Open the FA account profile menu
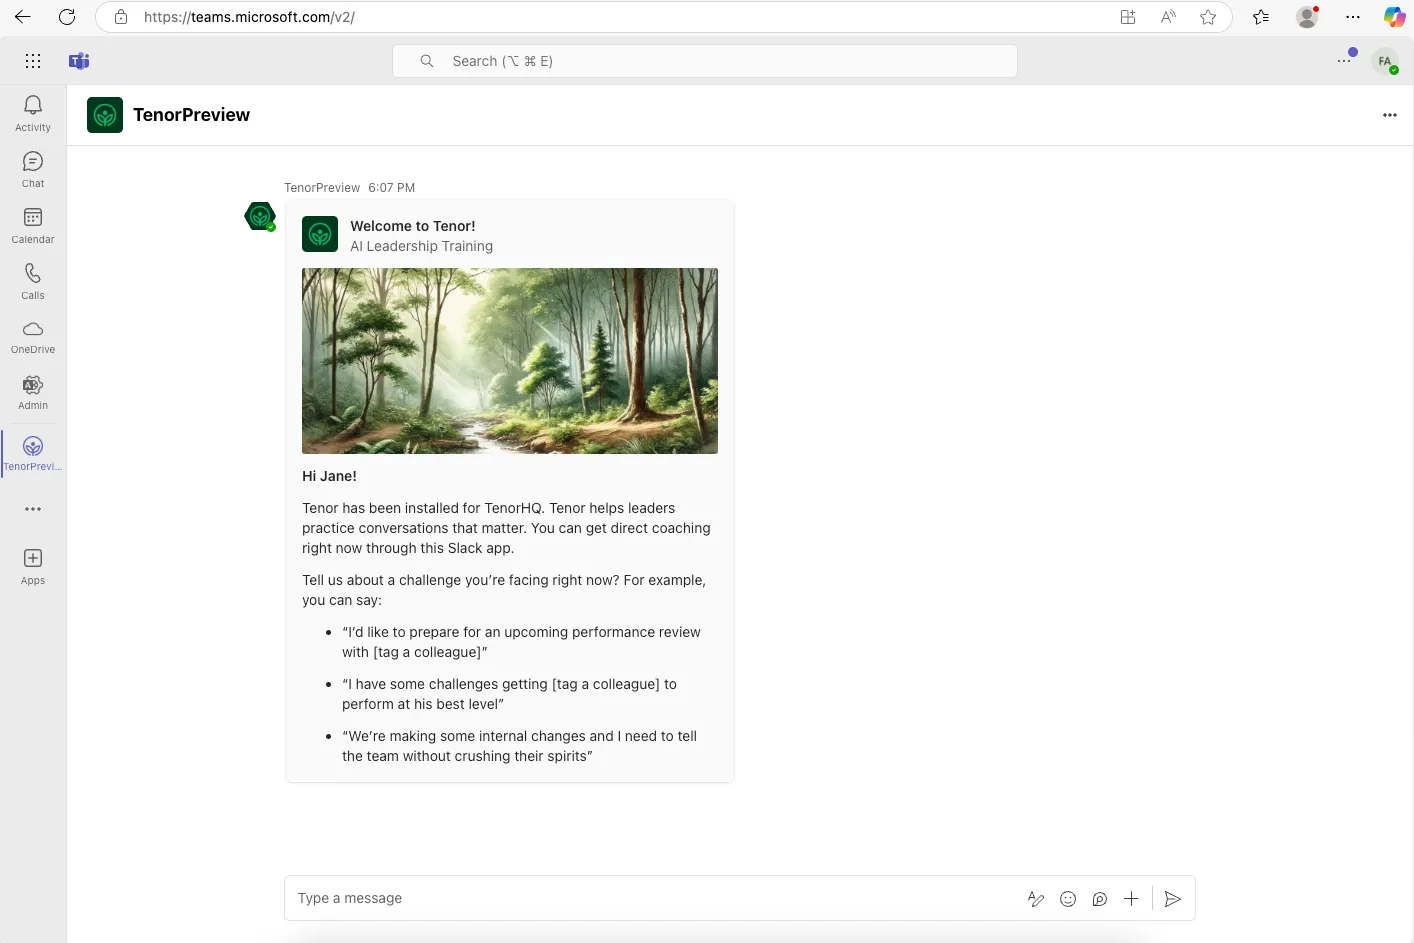This screenshot has height=943, width=1414. [x=1386, y=61]
